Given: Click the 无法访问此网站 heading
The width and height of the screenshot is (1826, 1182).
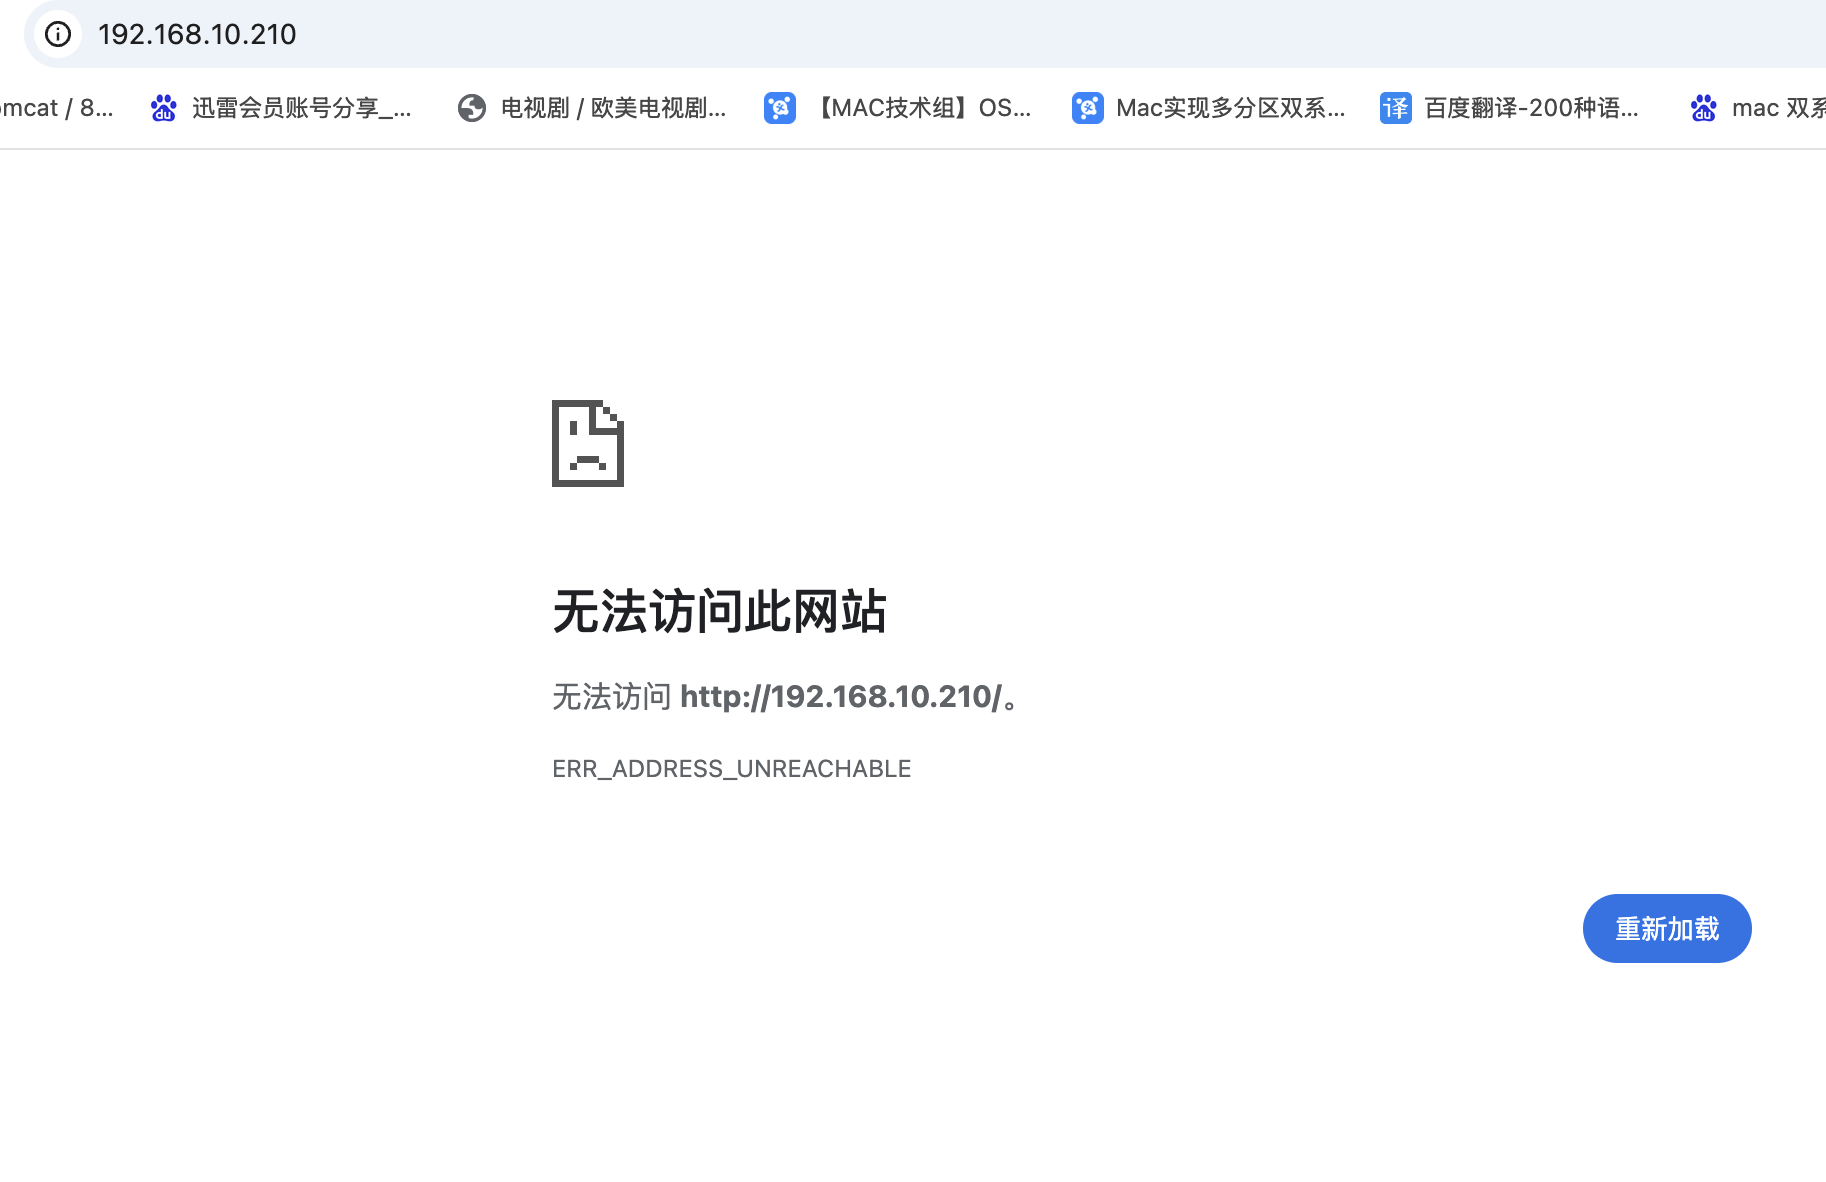Looking at the screenshot, I should tap(719, 611).
